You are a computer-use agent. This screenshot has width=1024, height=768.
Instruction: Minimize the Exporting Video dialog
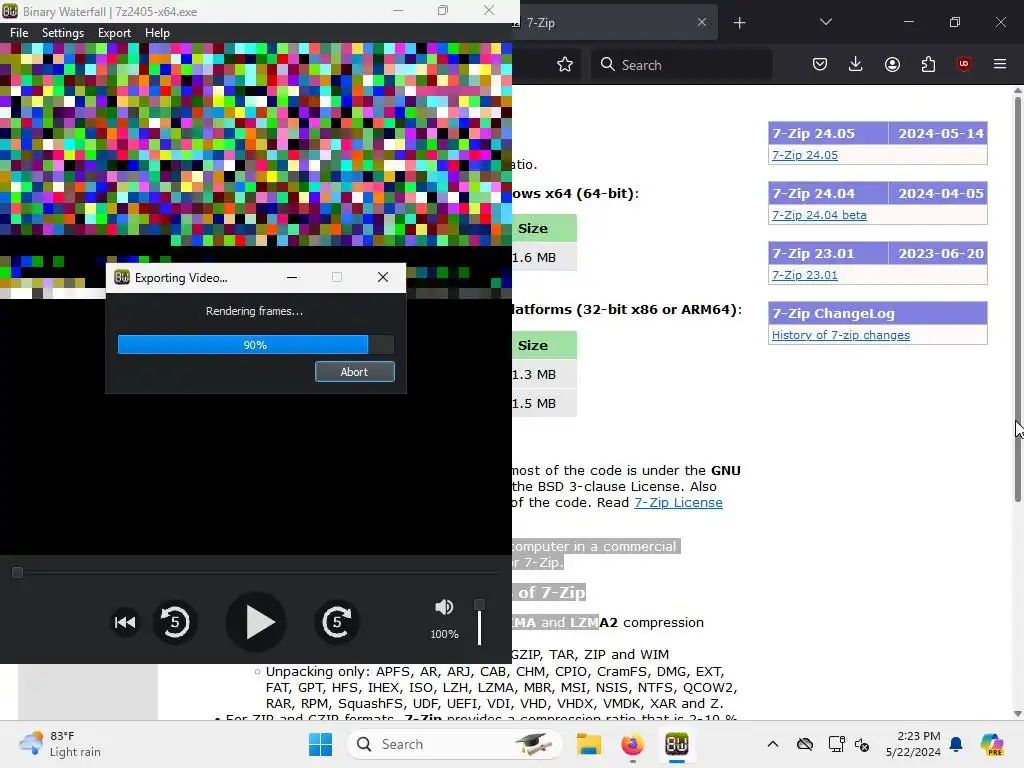(292, 278)
